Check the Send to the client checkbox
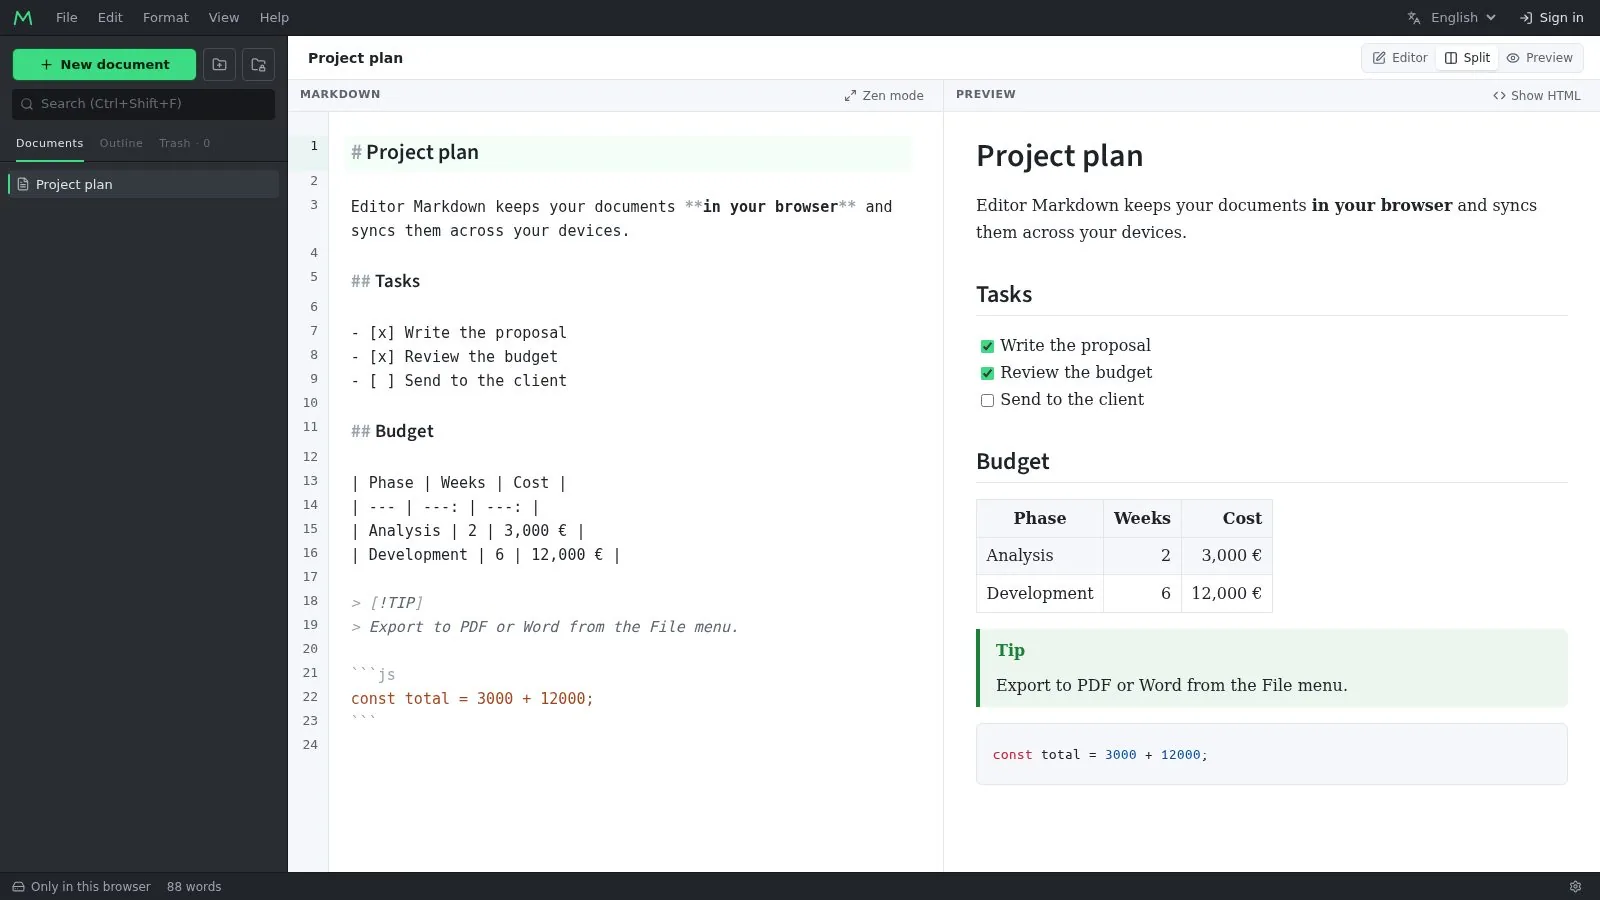The height and width of the screenshot is (900, 1600). (x=987, y=400)
